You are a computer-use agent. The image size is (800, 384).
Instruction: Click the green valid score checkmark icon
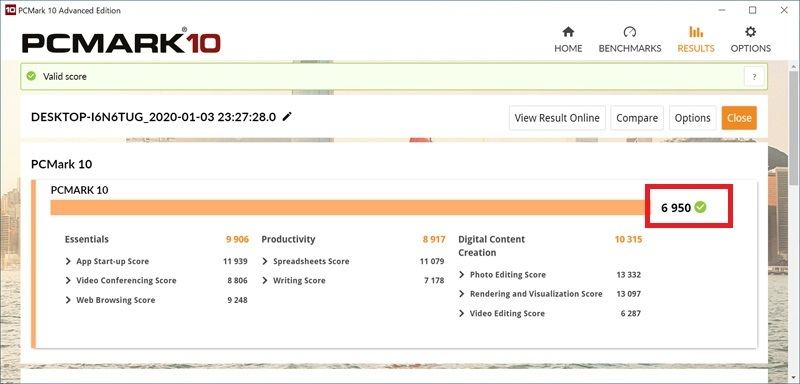31,76
